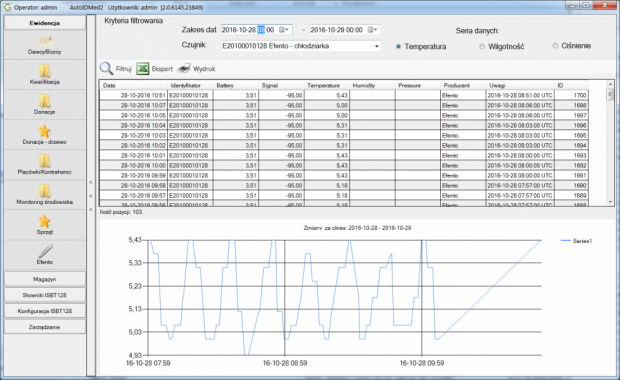The width and height of the screenshot is (620, 380).
Task: Open the Słowniki ISBT128 section
Action: click(x=45, y=295)
